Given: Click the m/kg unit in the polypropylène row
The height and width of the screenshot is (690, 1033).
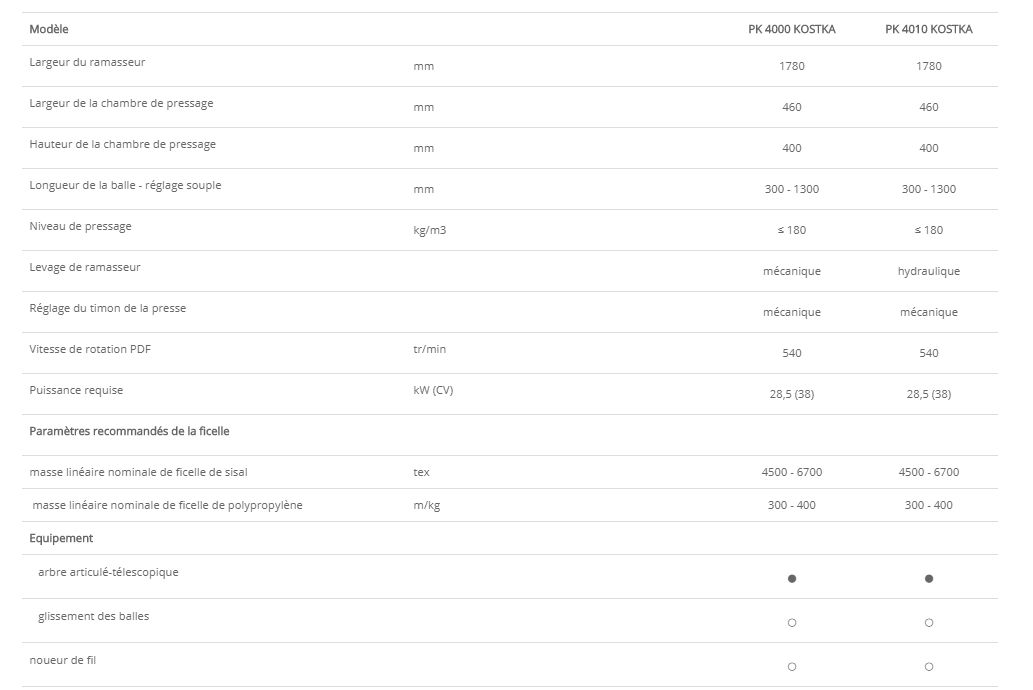Looking at the screenshot, I should point(426,505).
